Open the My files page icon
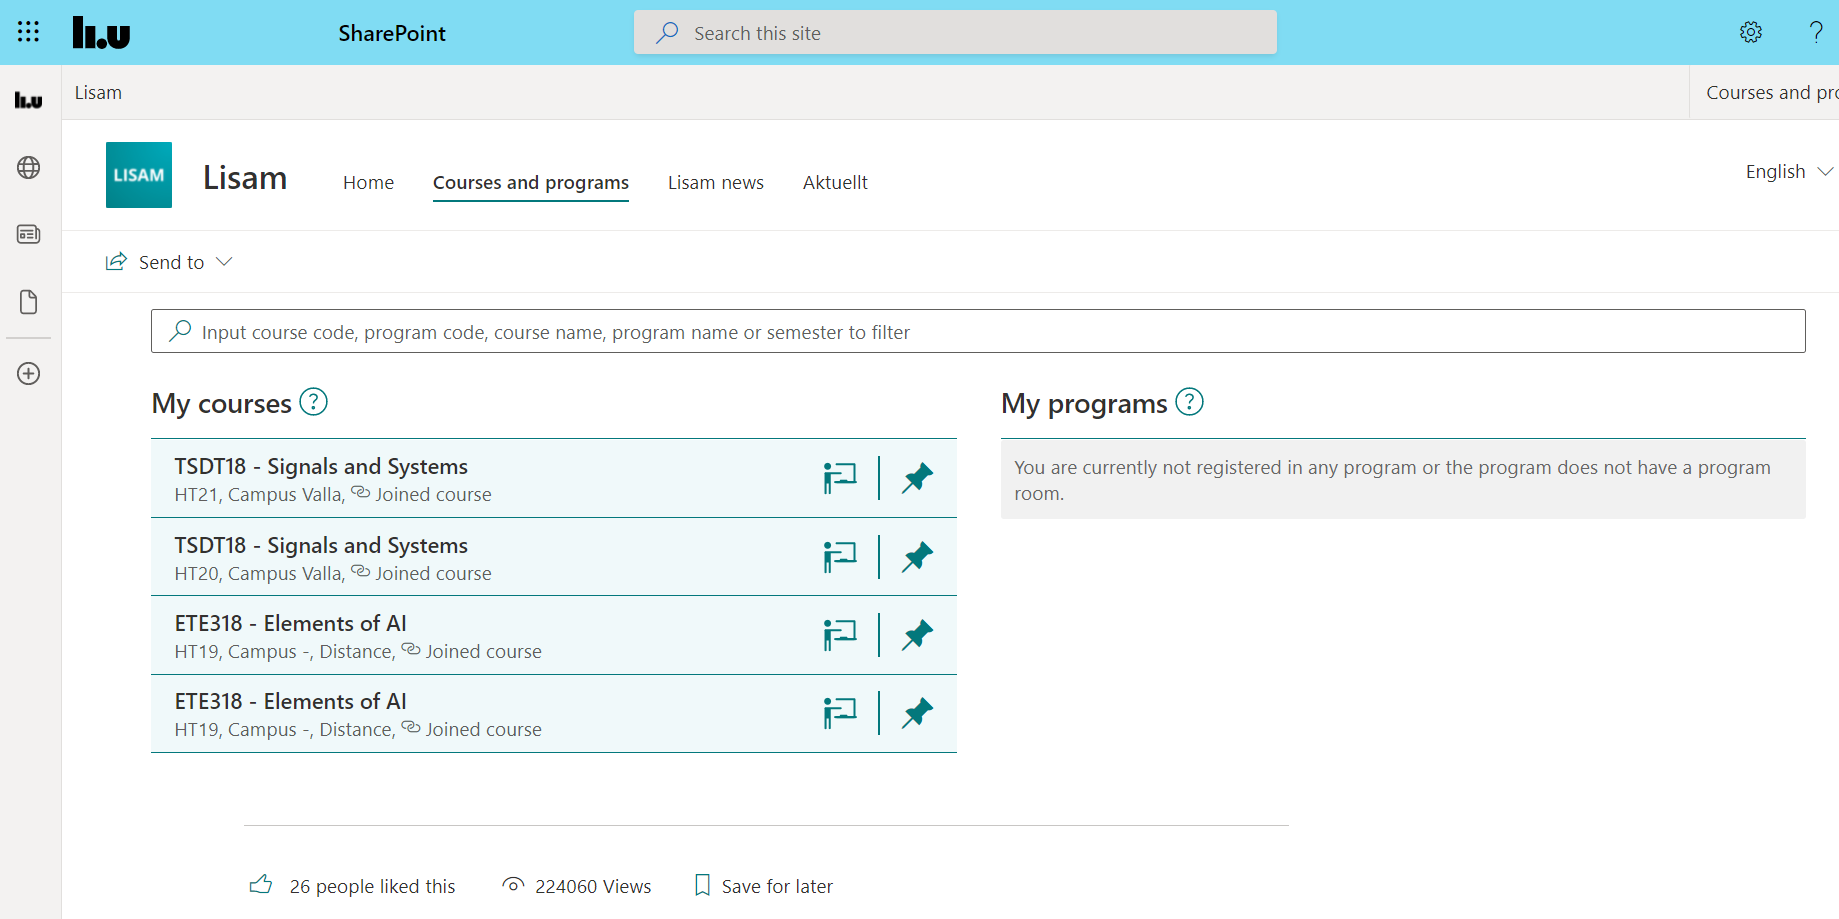 pyautogui.click(x=28, y=302)
